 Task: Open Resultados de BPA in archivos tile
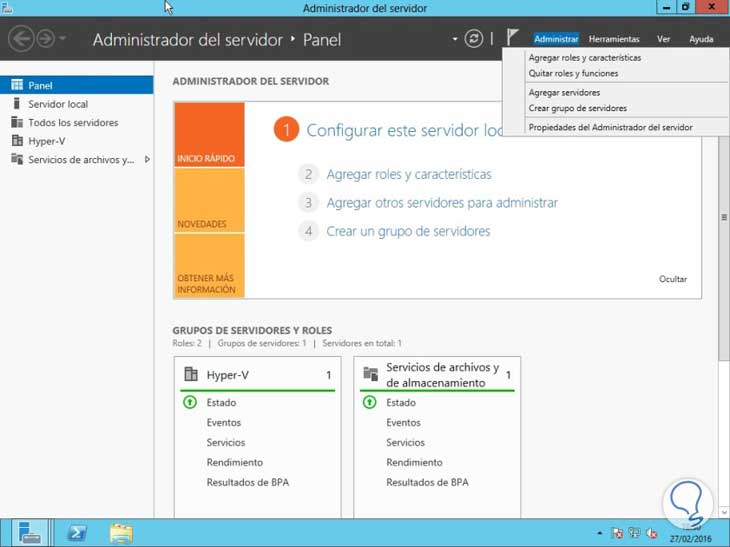pos(427,483)
